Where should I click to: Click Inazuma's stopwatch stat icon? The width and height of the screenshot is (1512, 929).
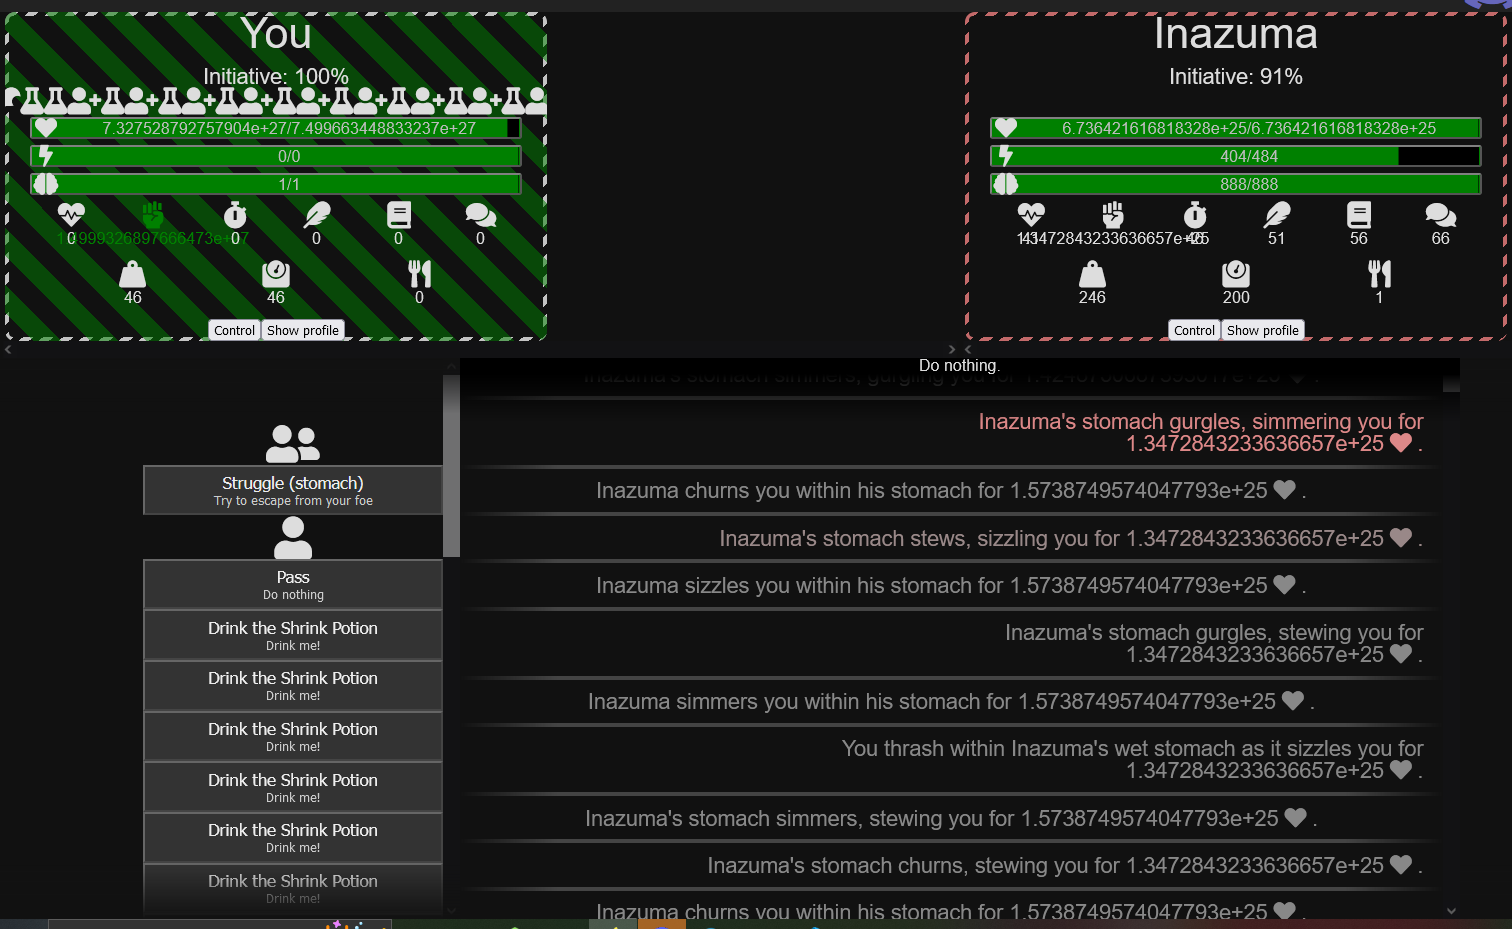coord(1195,215)
